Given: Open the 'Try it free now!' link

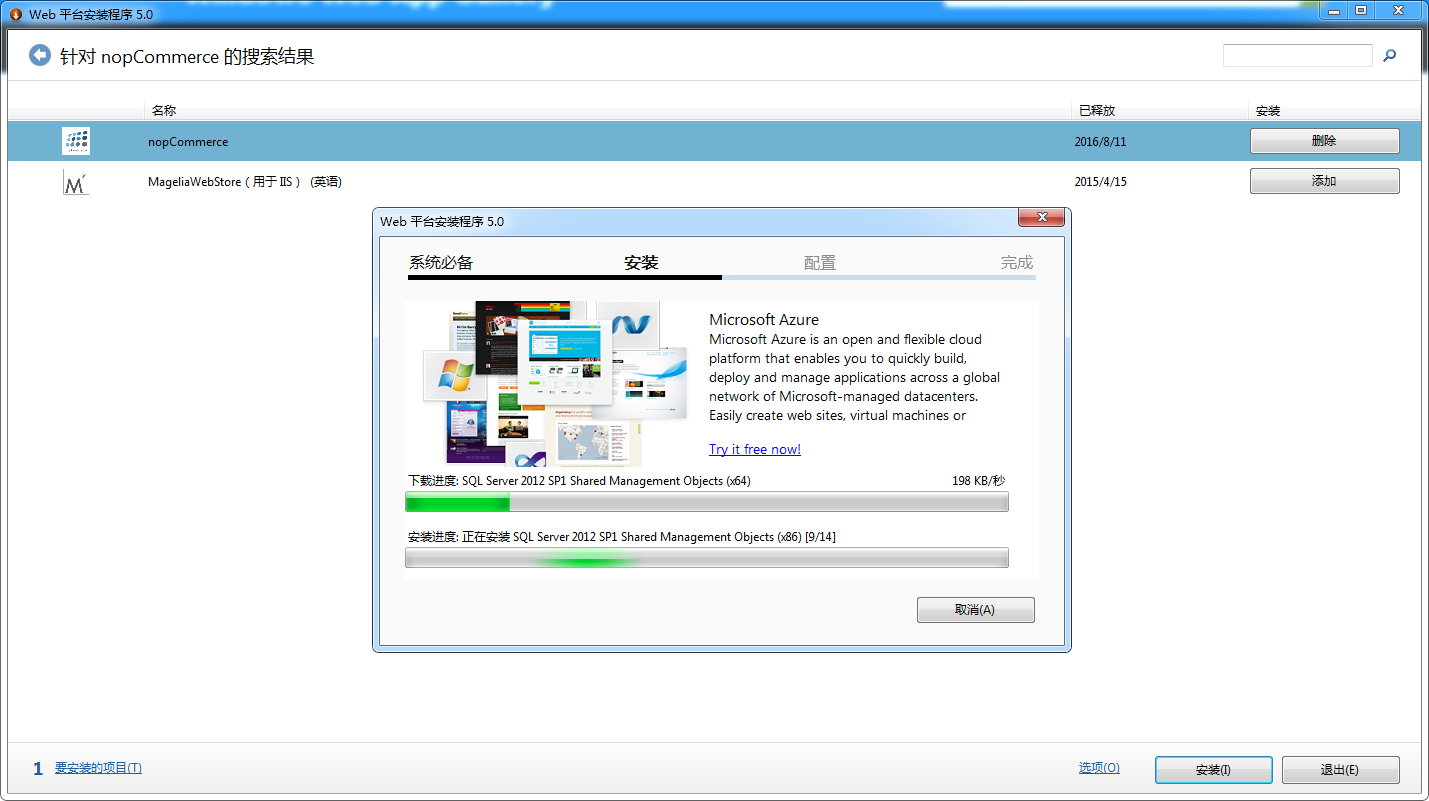Looking at the screenshot, I should pyautogui.click(x=755, y=449).
